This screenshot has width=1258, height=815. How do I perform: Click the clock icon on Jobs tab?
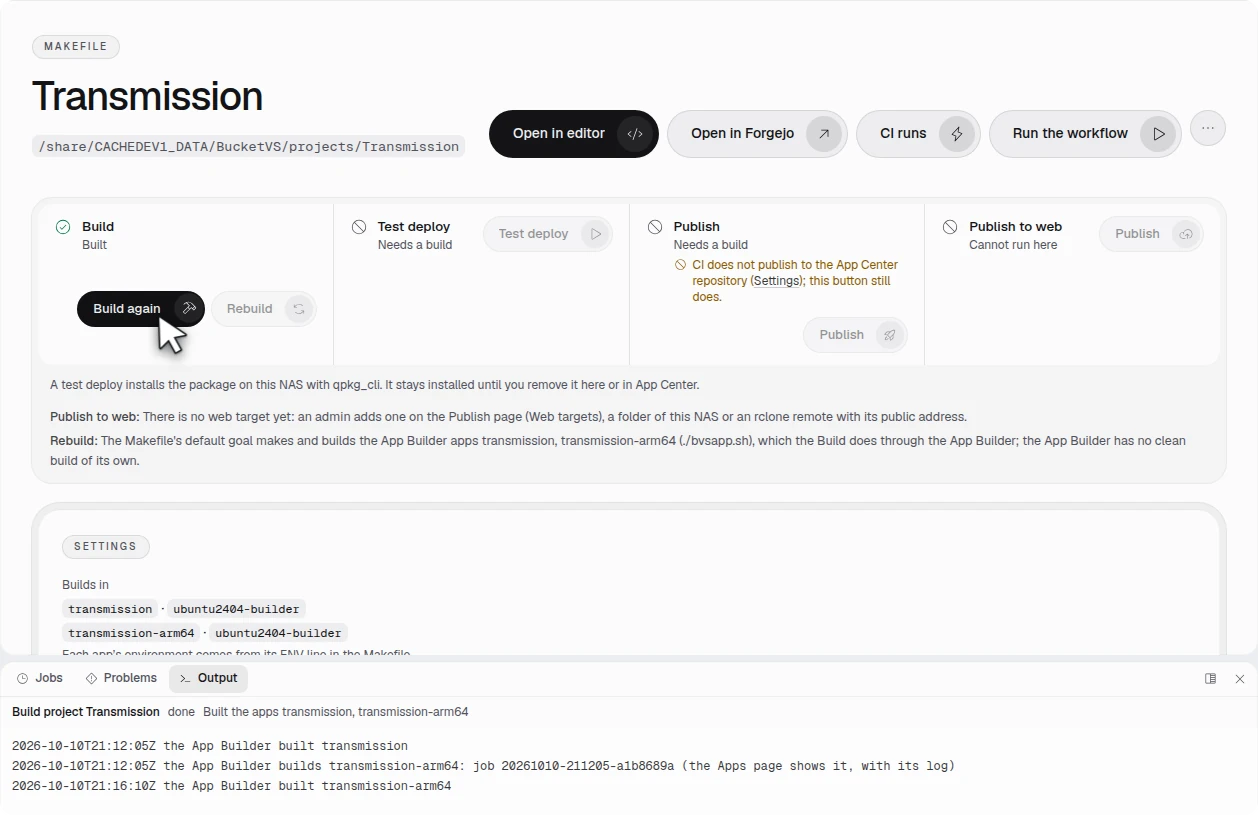tap(23, 678)
